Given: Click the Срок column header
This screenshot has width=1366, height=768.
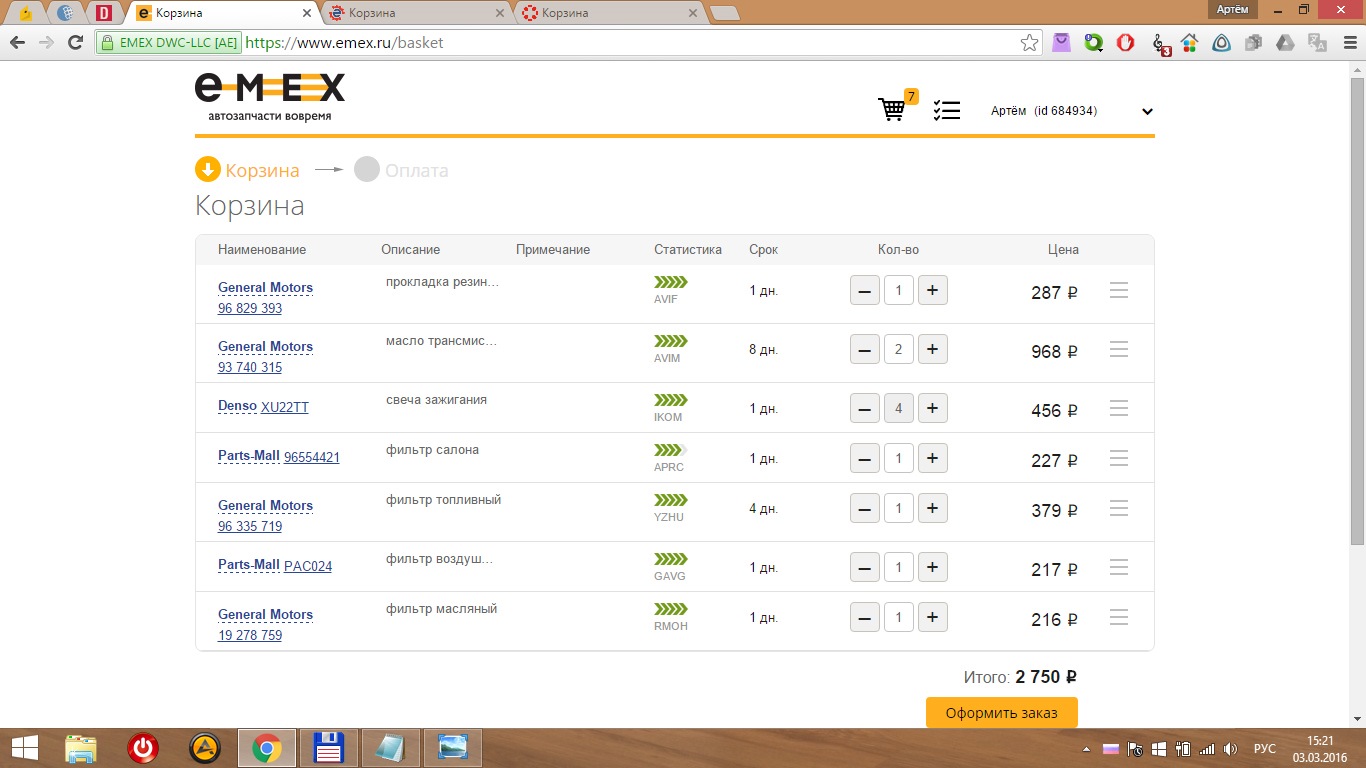Looking at the screenshot, I should 763,250.
